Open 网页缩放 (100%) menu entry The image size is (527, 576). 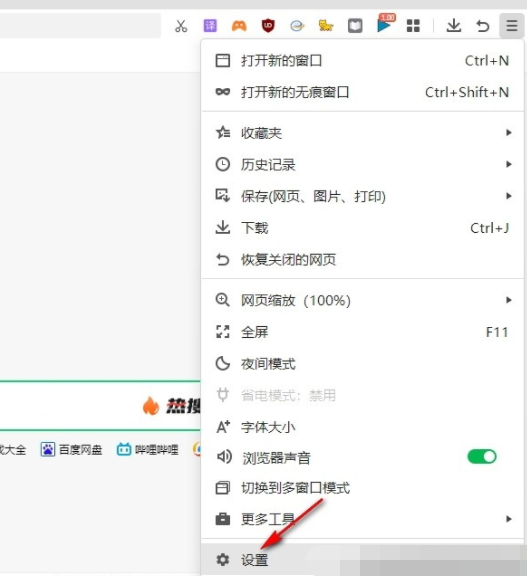[362, 300]
